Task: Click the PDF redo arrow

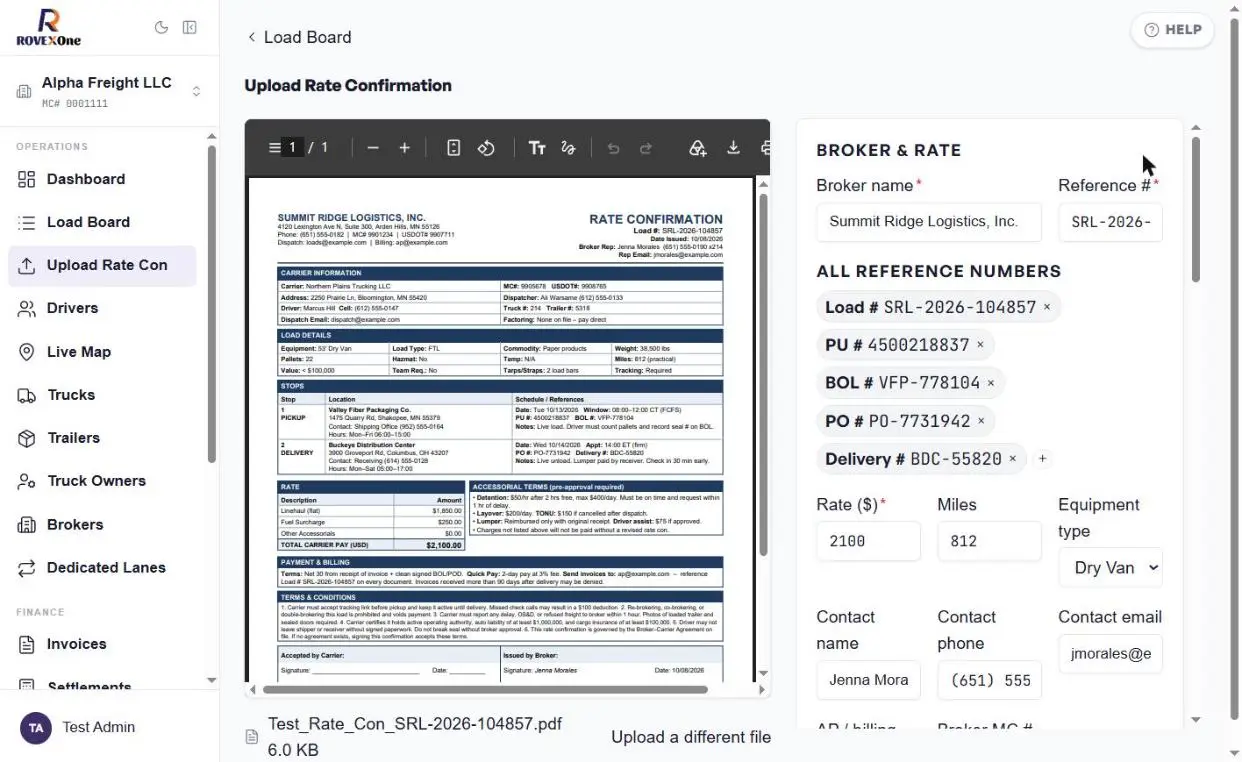Action: point(646,148)
